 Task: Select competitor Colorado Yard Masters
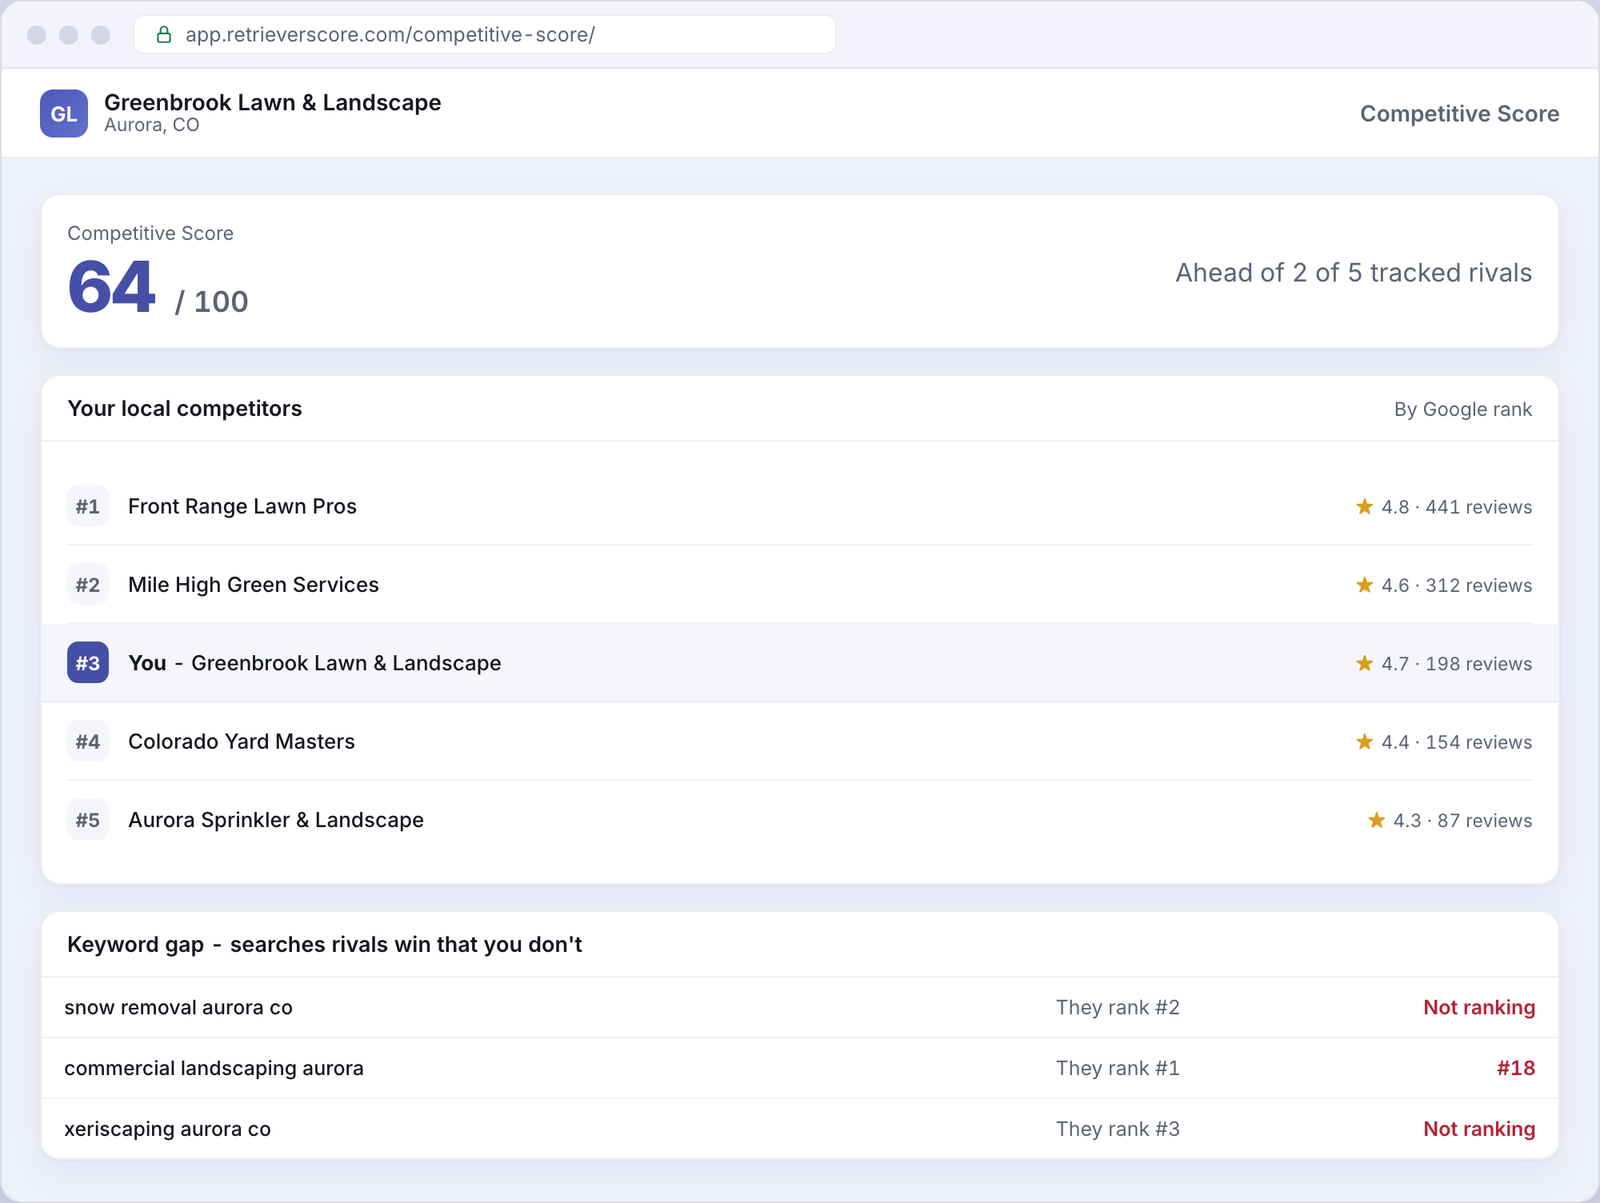800,741
